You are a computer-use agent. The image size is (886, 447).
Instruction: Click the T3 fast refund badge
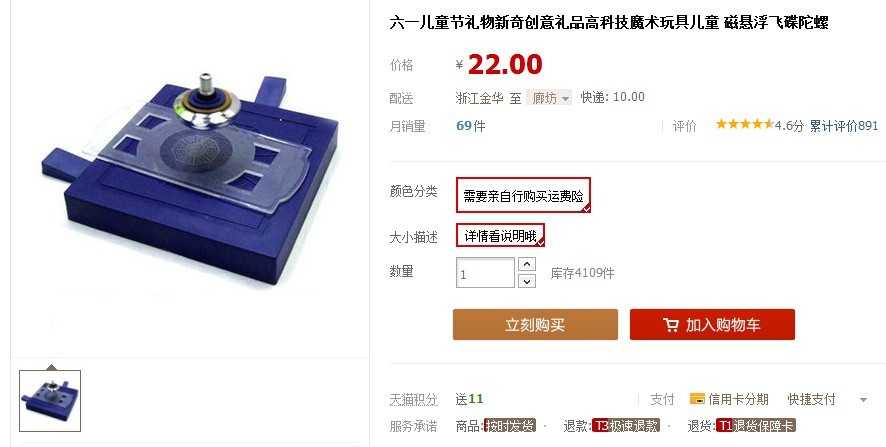[x=626, y=426]
